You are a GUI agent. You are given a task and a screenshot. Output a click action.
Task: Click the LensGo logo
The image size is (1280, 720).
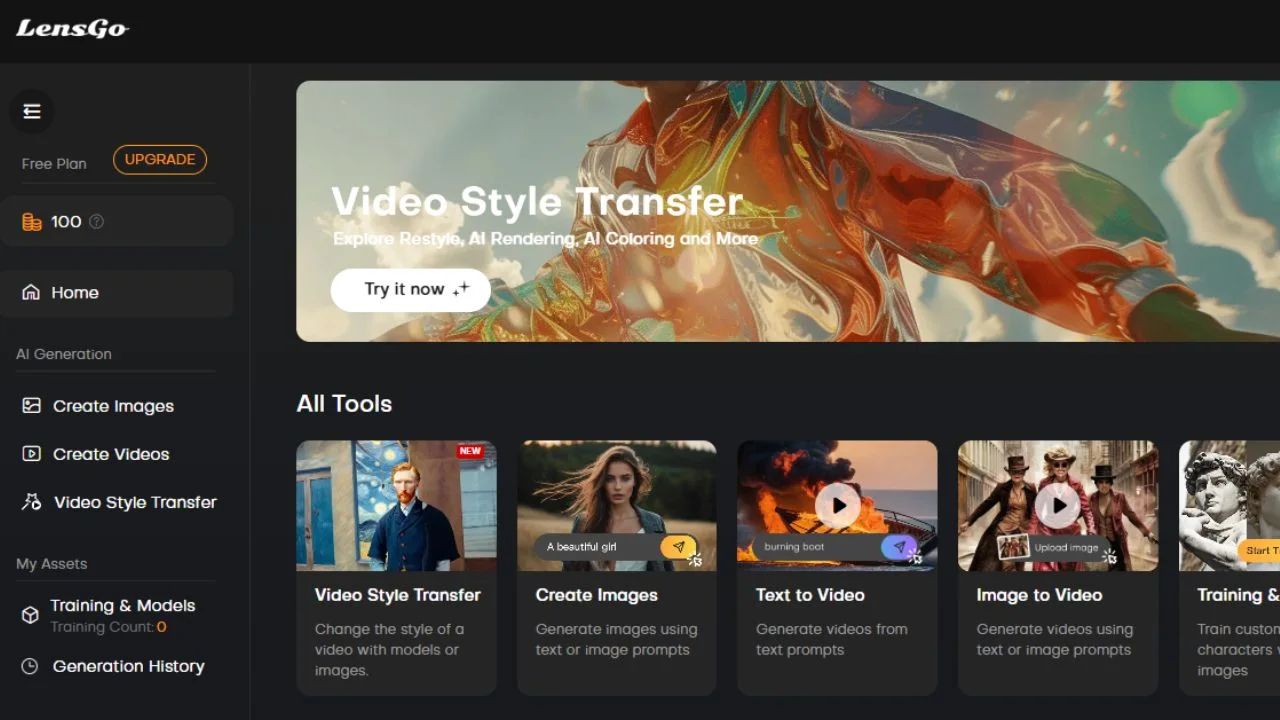[x=72, y=28]
